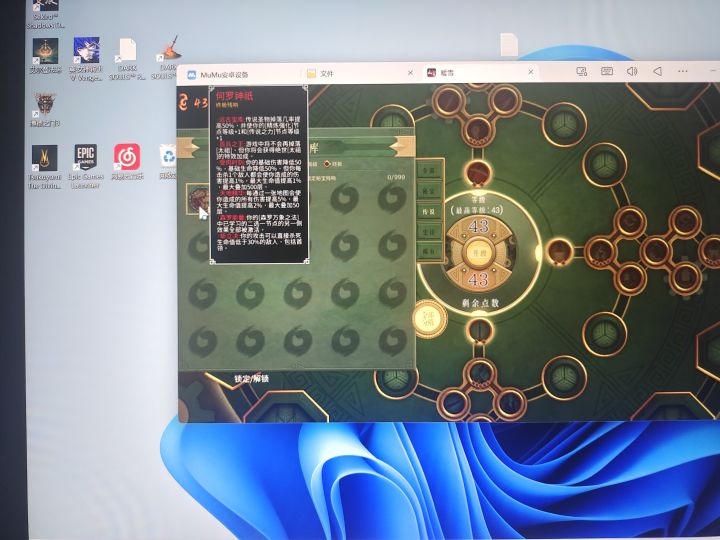This screenshot has width=720, height=540.
Task: Click the 0/999 counter text
Action: 396,177
